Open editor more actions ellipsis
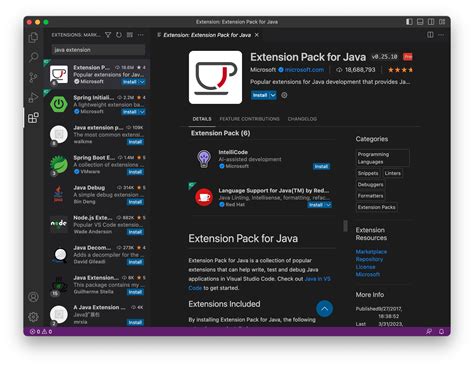474x367 pixels. (441, 35)
